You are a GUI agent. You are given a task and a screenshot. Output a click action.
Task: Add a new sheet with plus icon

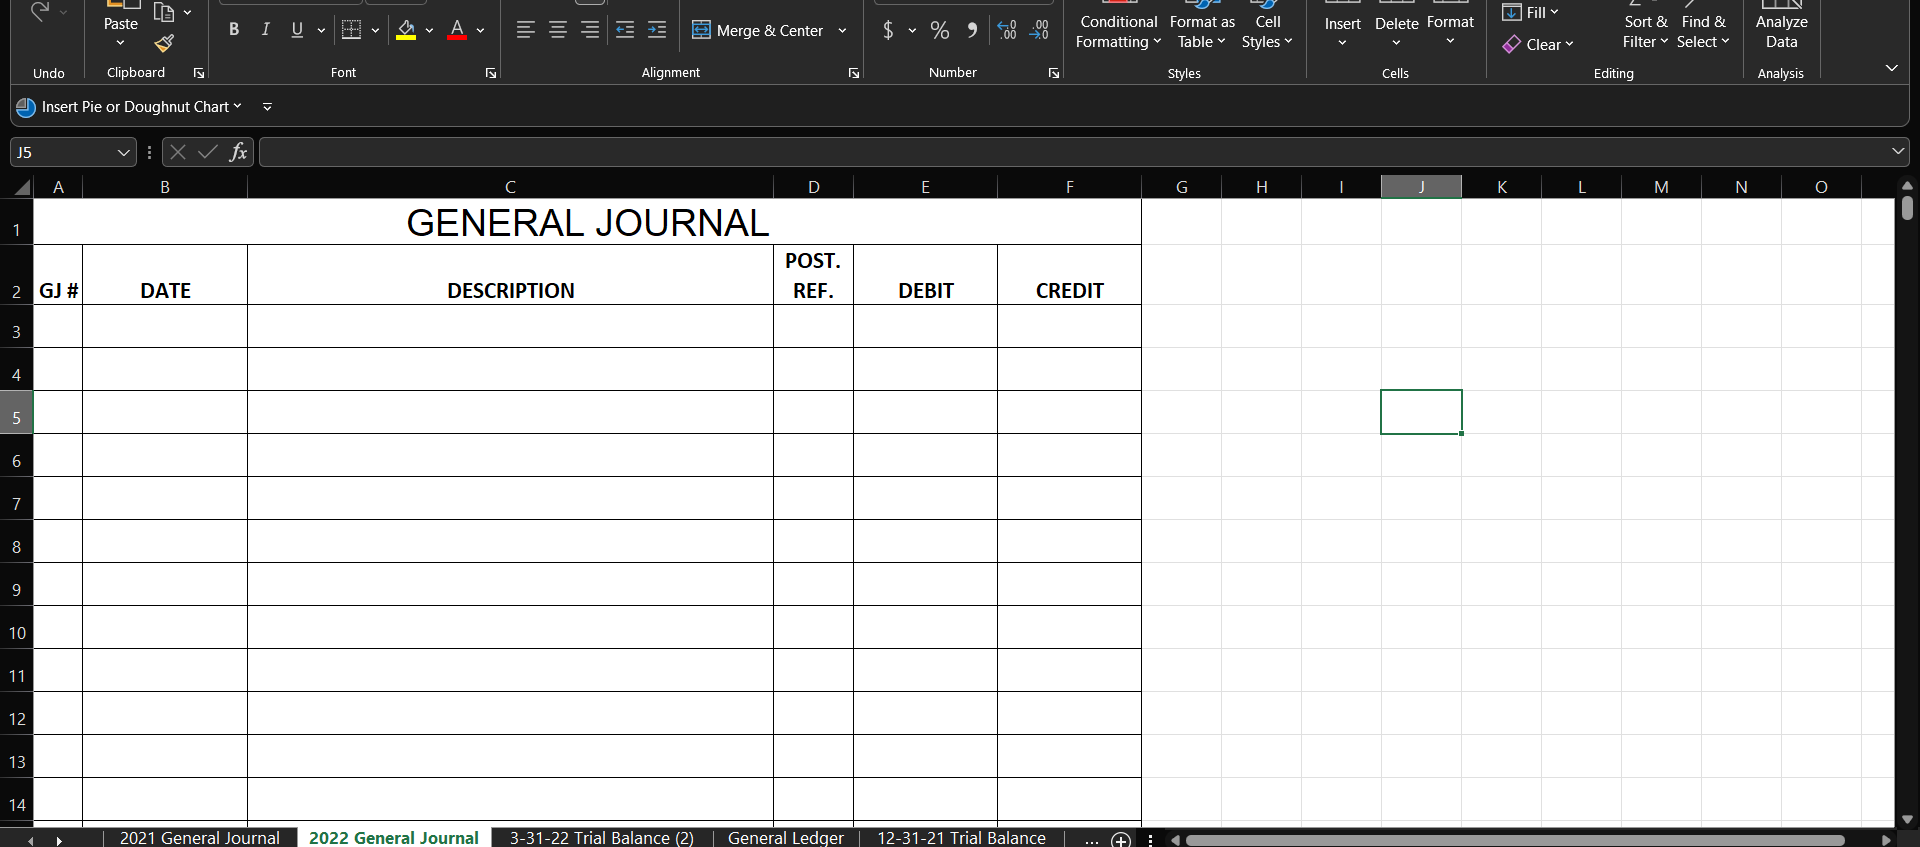(1121, 839)
